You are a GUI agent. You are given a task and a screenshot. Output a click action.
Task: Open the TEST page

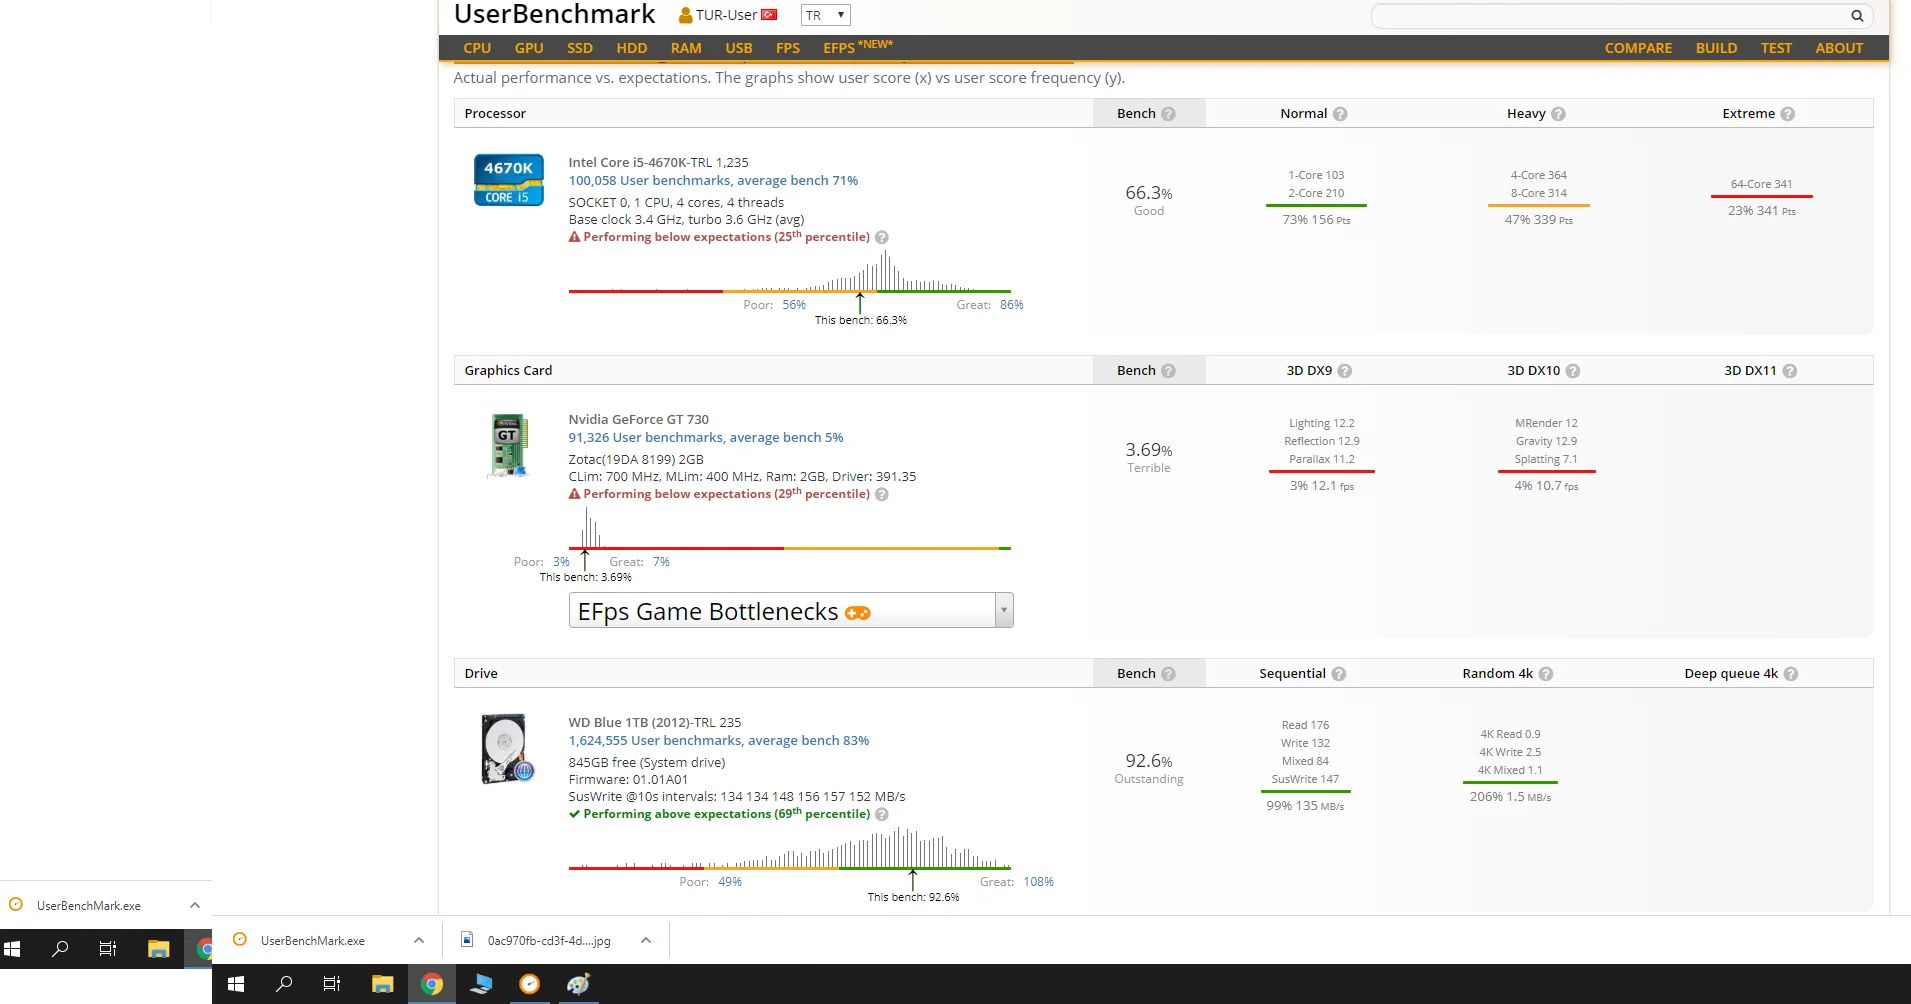pyautogui.click(x=1776, y=48)
